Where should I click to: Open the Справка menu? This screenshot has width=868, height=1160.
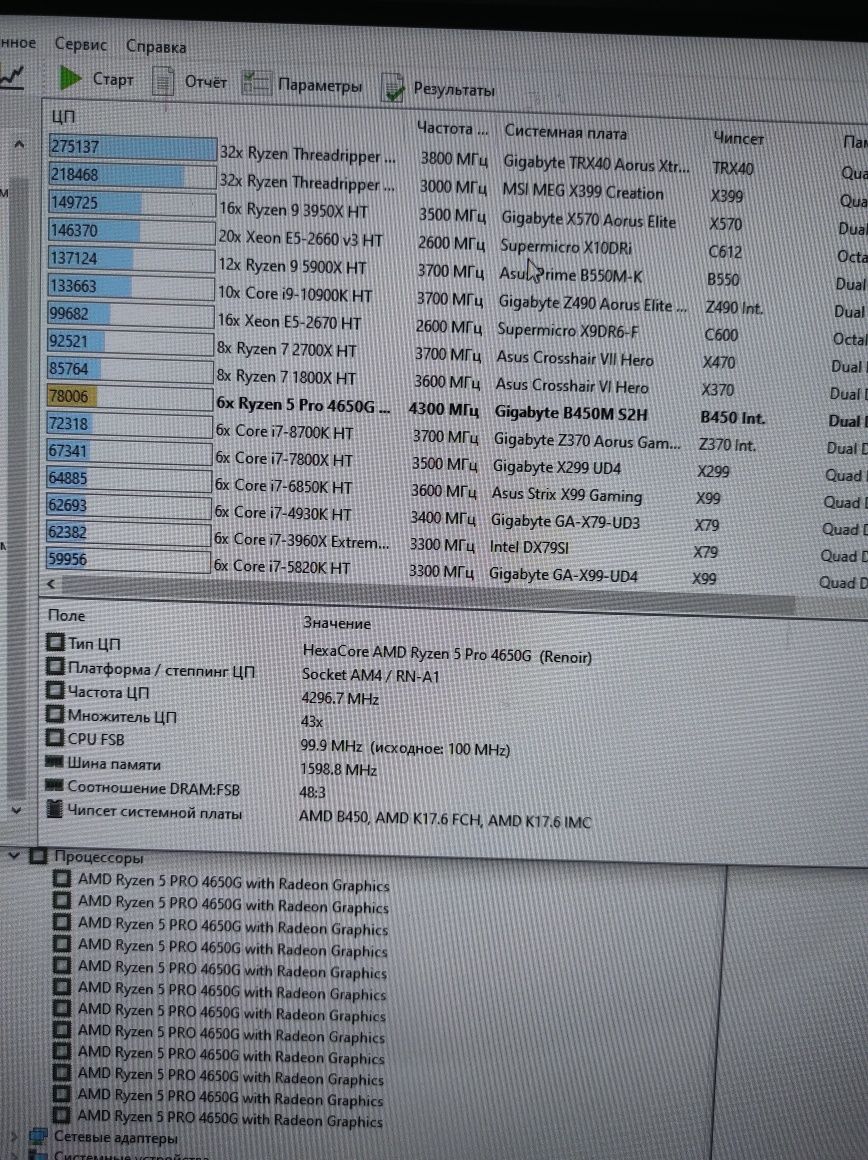(x=156, y=47)
